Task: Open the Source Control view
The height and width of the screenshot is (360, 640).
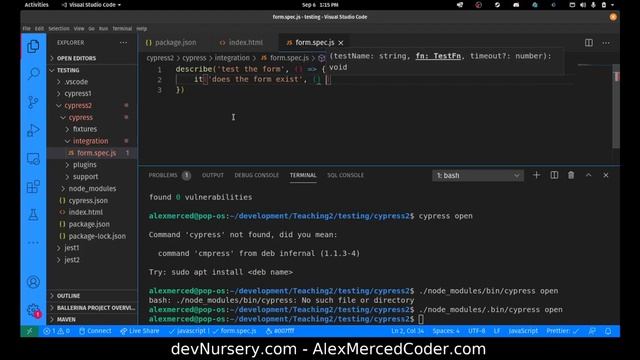Action: (x=33, y=102)
